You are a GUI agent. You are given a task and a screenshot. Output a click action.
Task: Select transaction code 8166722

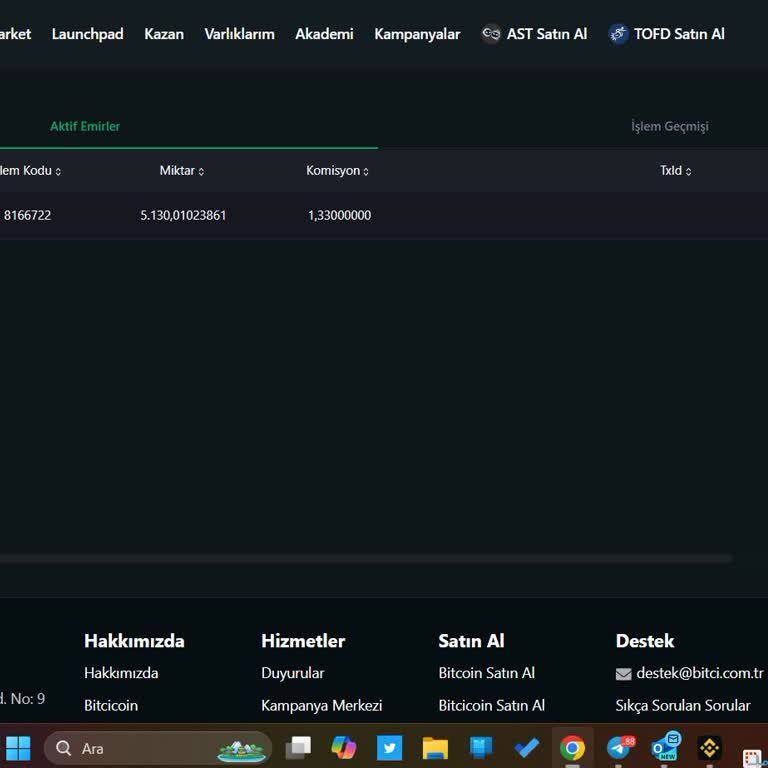(27, 216)
